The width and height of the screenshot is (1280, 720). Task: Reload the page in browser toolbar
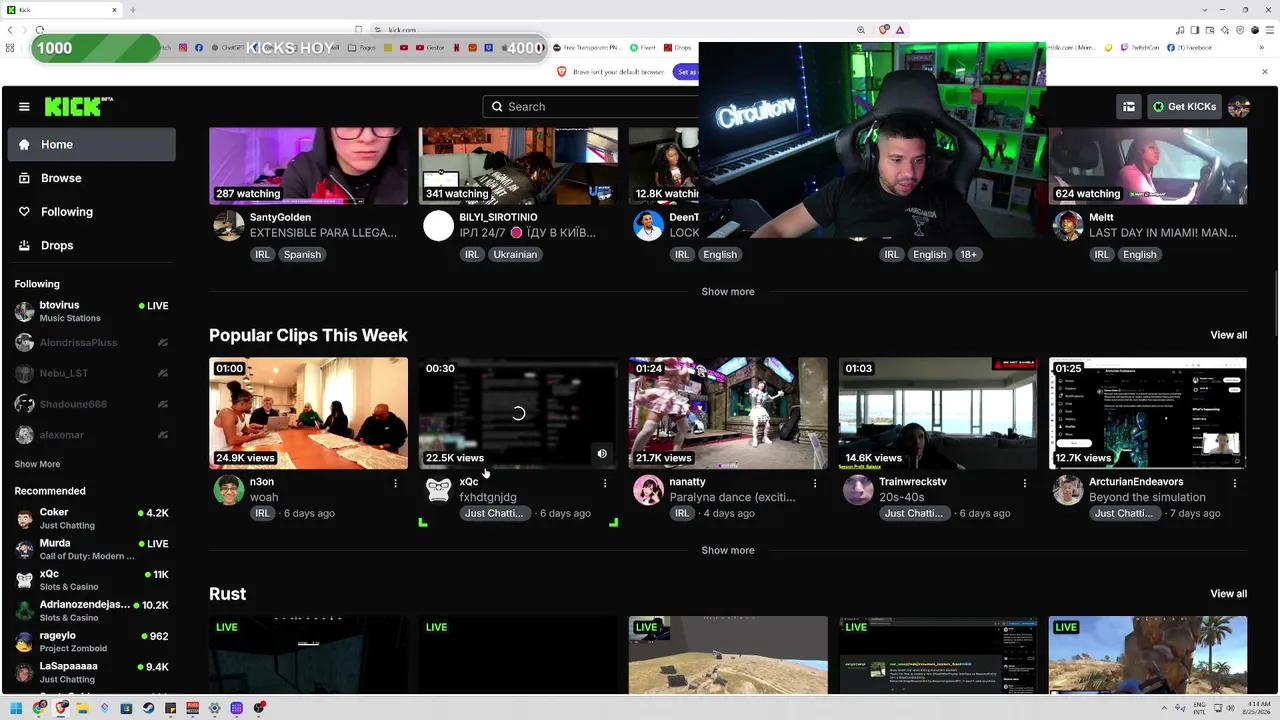39,30
